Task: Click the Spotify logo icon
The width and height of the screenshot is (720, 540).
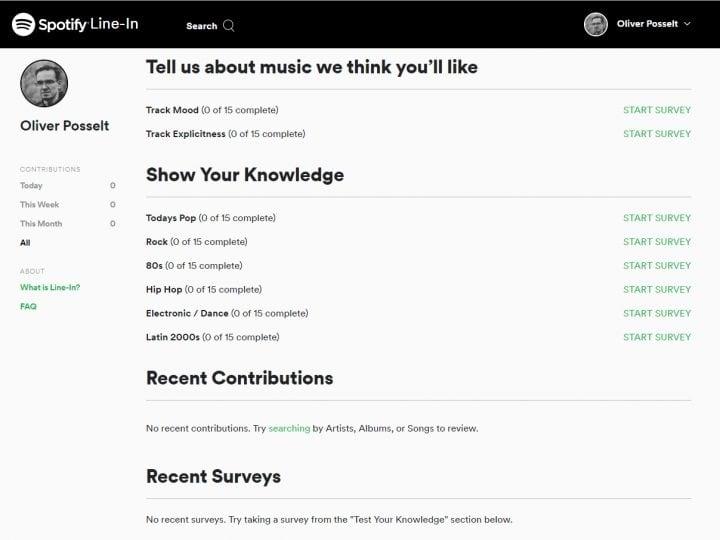Action: coord(24,24)
